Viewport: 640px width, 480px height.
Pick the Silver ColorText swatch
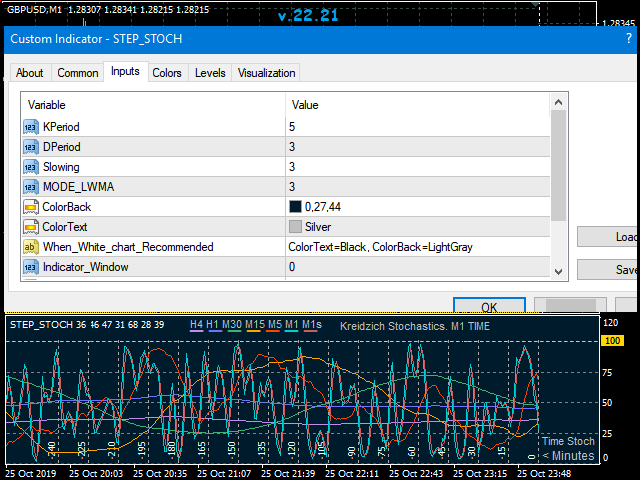[x=295, y=227]
